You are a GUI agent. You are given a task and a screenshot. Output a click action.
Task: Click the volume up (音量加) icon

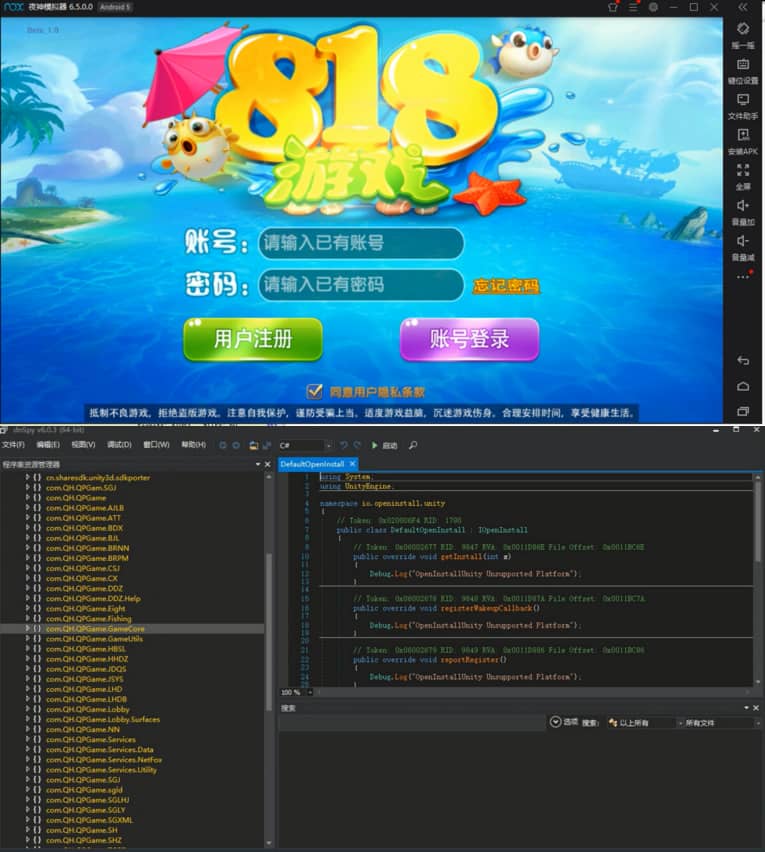point(743,205)
